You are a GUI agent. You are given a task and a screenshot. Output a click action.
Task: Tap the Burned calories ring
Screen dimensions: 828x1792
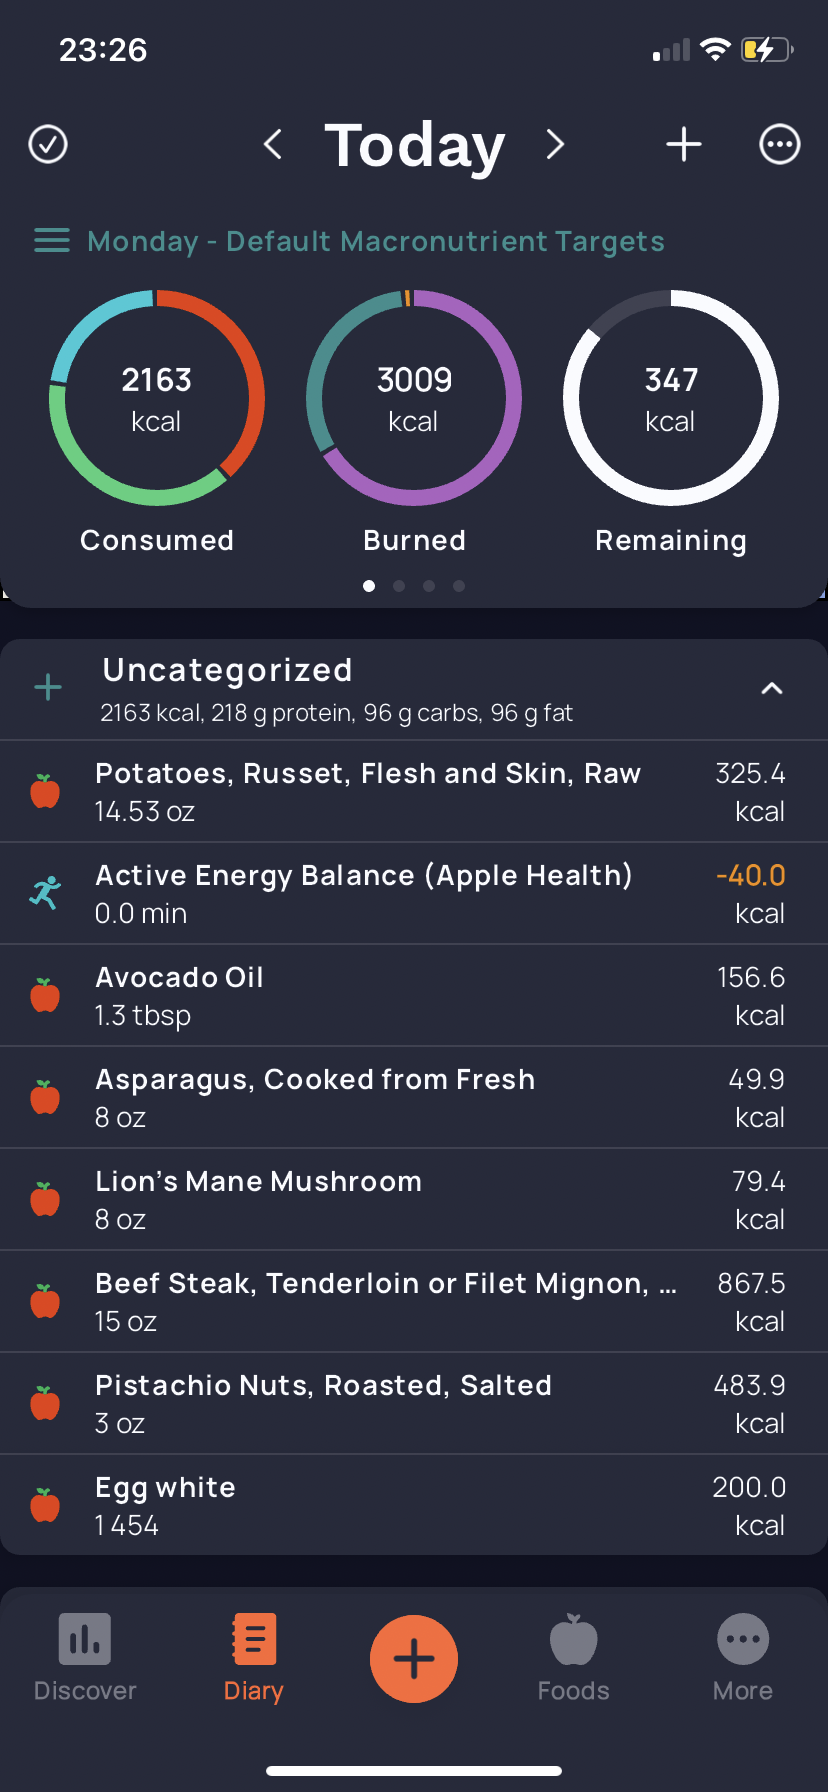(x=414, y=398)
